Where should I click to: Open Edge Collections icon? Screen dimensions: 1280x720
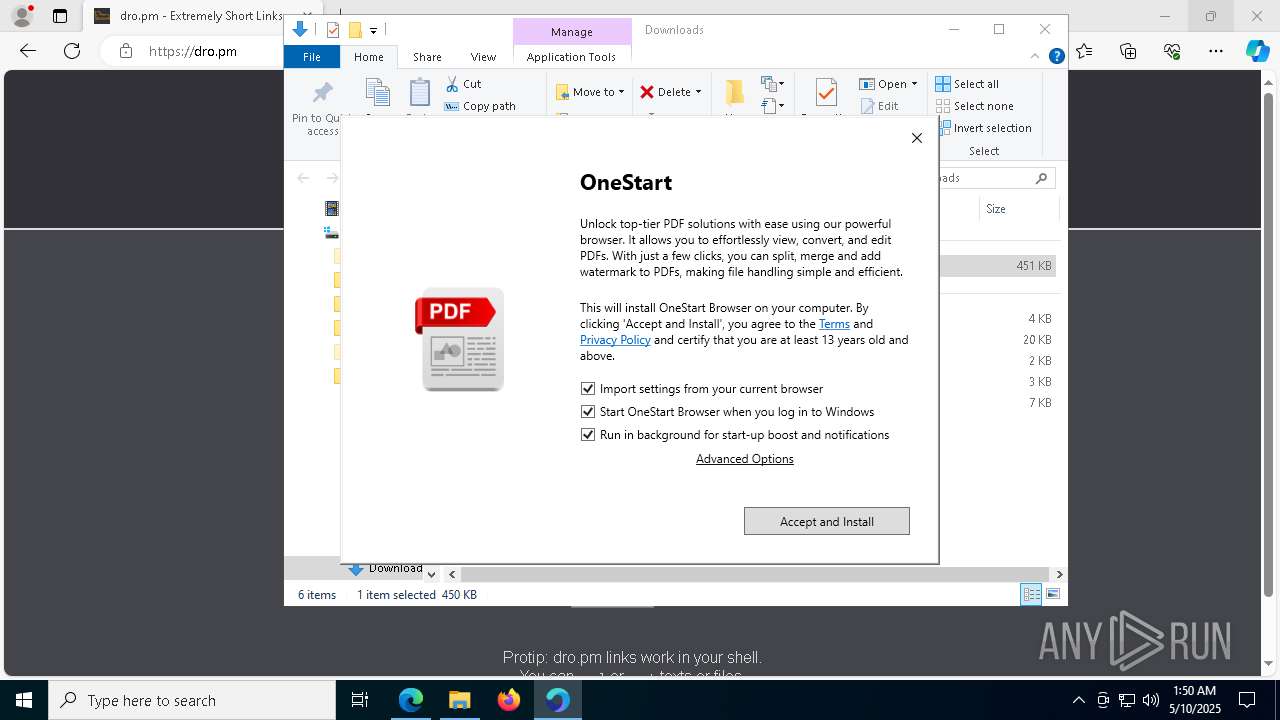click(1128, 51)
